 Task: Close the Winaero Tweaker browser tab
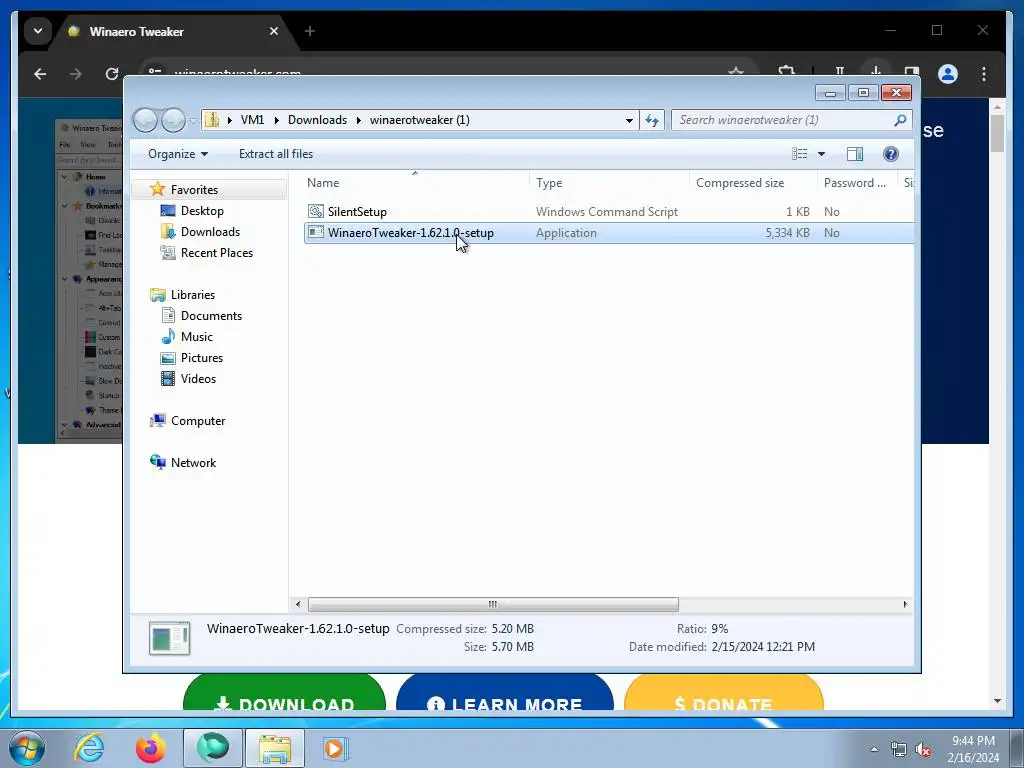pos(274,31)
